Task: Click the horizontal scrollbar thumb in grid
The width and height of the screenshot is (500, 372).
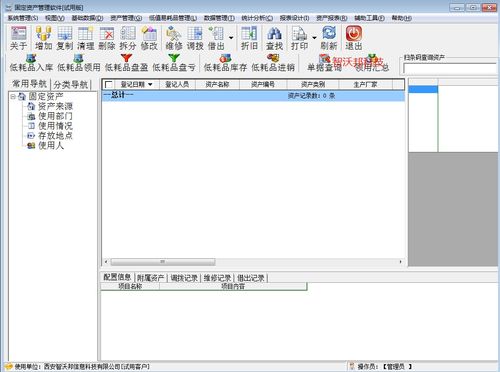Action: click(x=163, y=262)
